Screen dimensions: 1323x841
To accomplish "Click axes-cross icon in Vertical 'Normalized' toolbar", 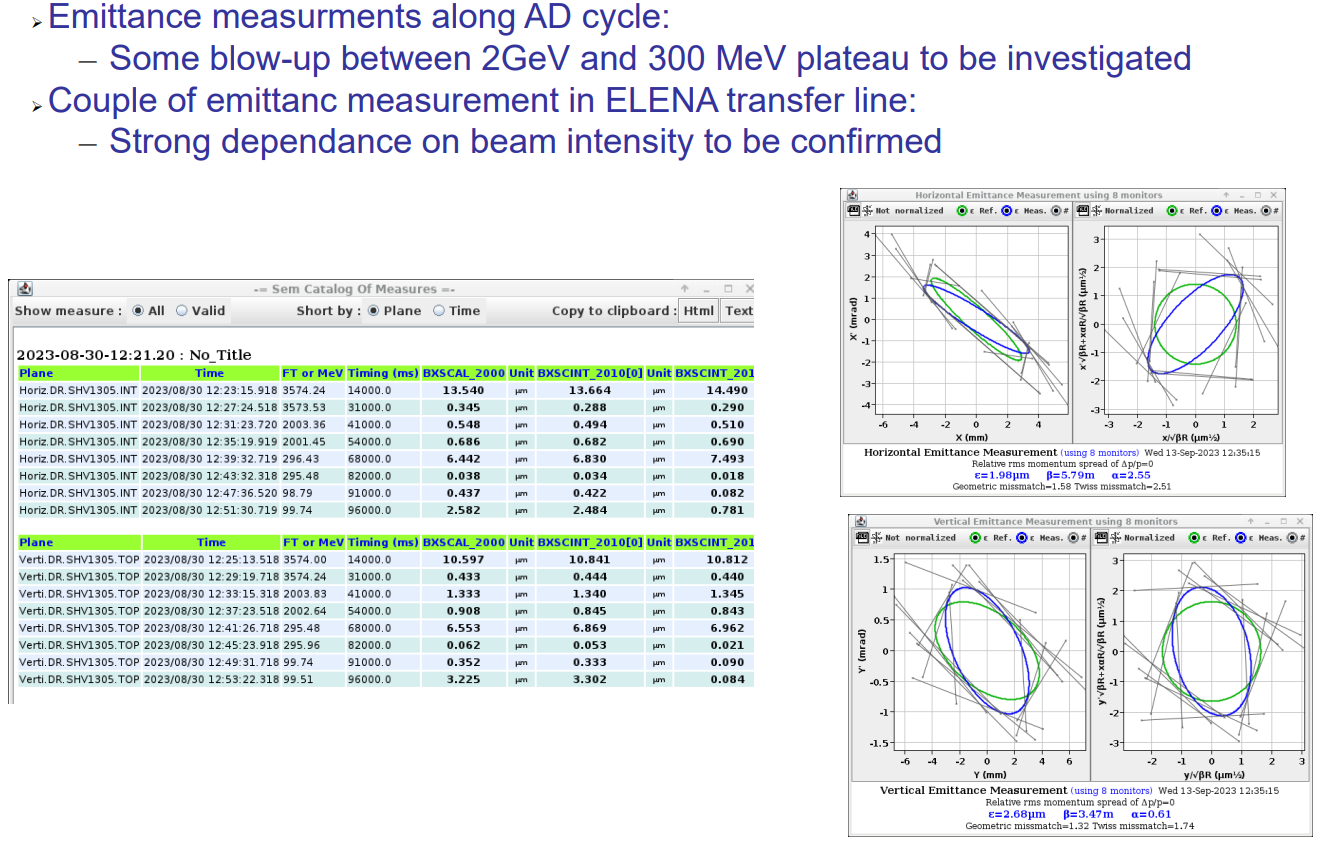I will click(x=1115, y=537).
